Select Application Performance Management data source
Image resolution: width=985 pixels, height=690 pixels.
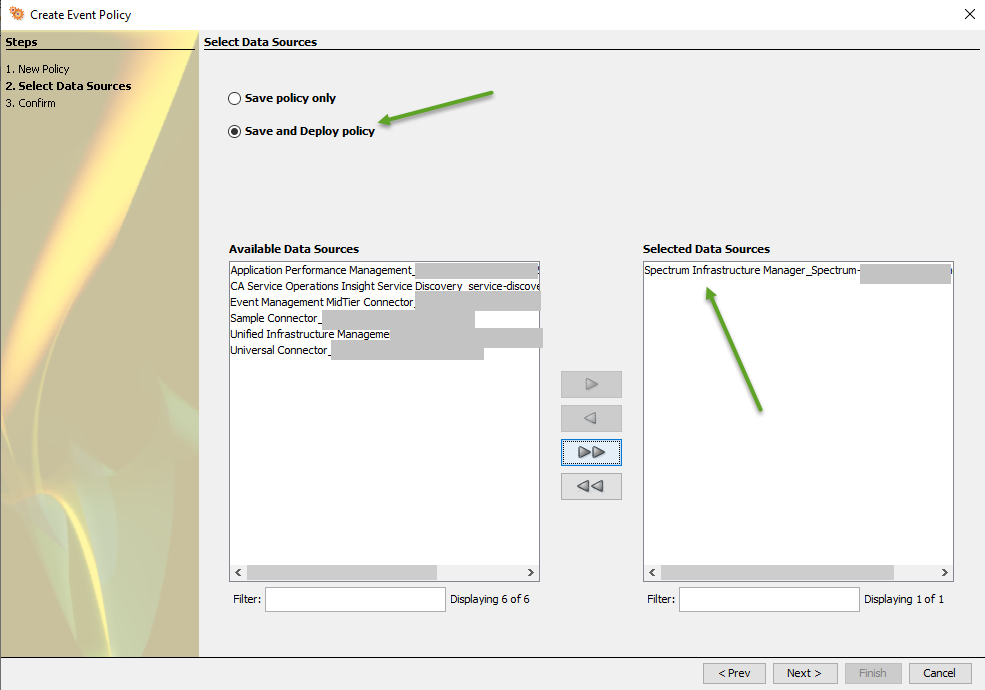pyautogui.click(x=384, y=270)
